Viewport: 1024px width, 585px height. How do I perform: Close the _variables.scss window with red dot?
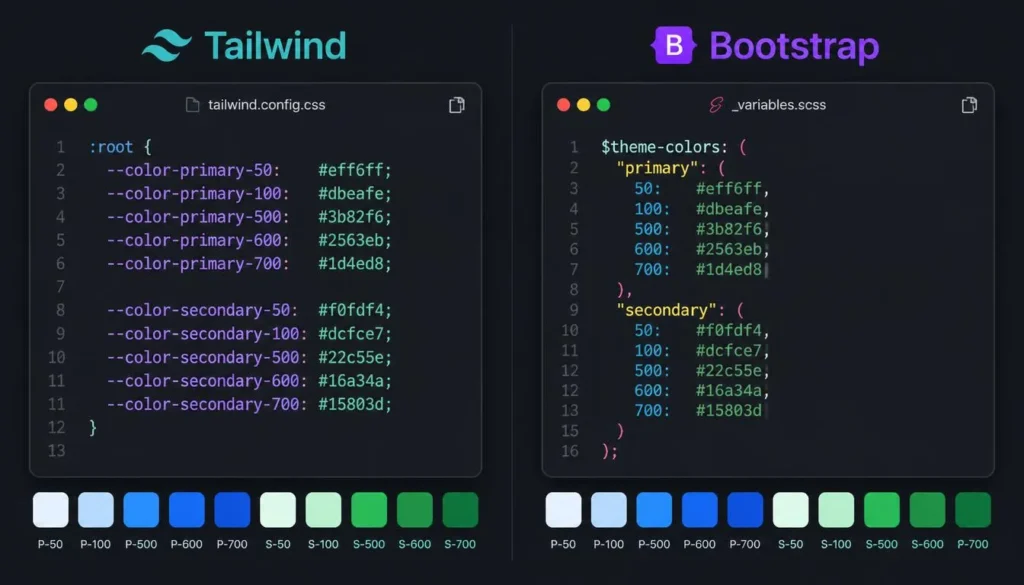(x=564, y=105)
